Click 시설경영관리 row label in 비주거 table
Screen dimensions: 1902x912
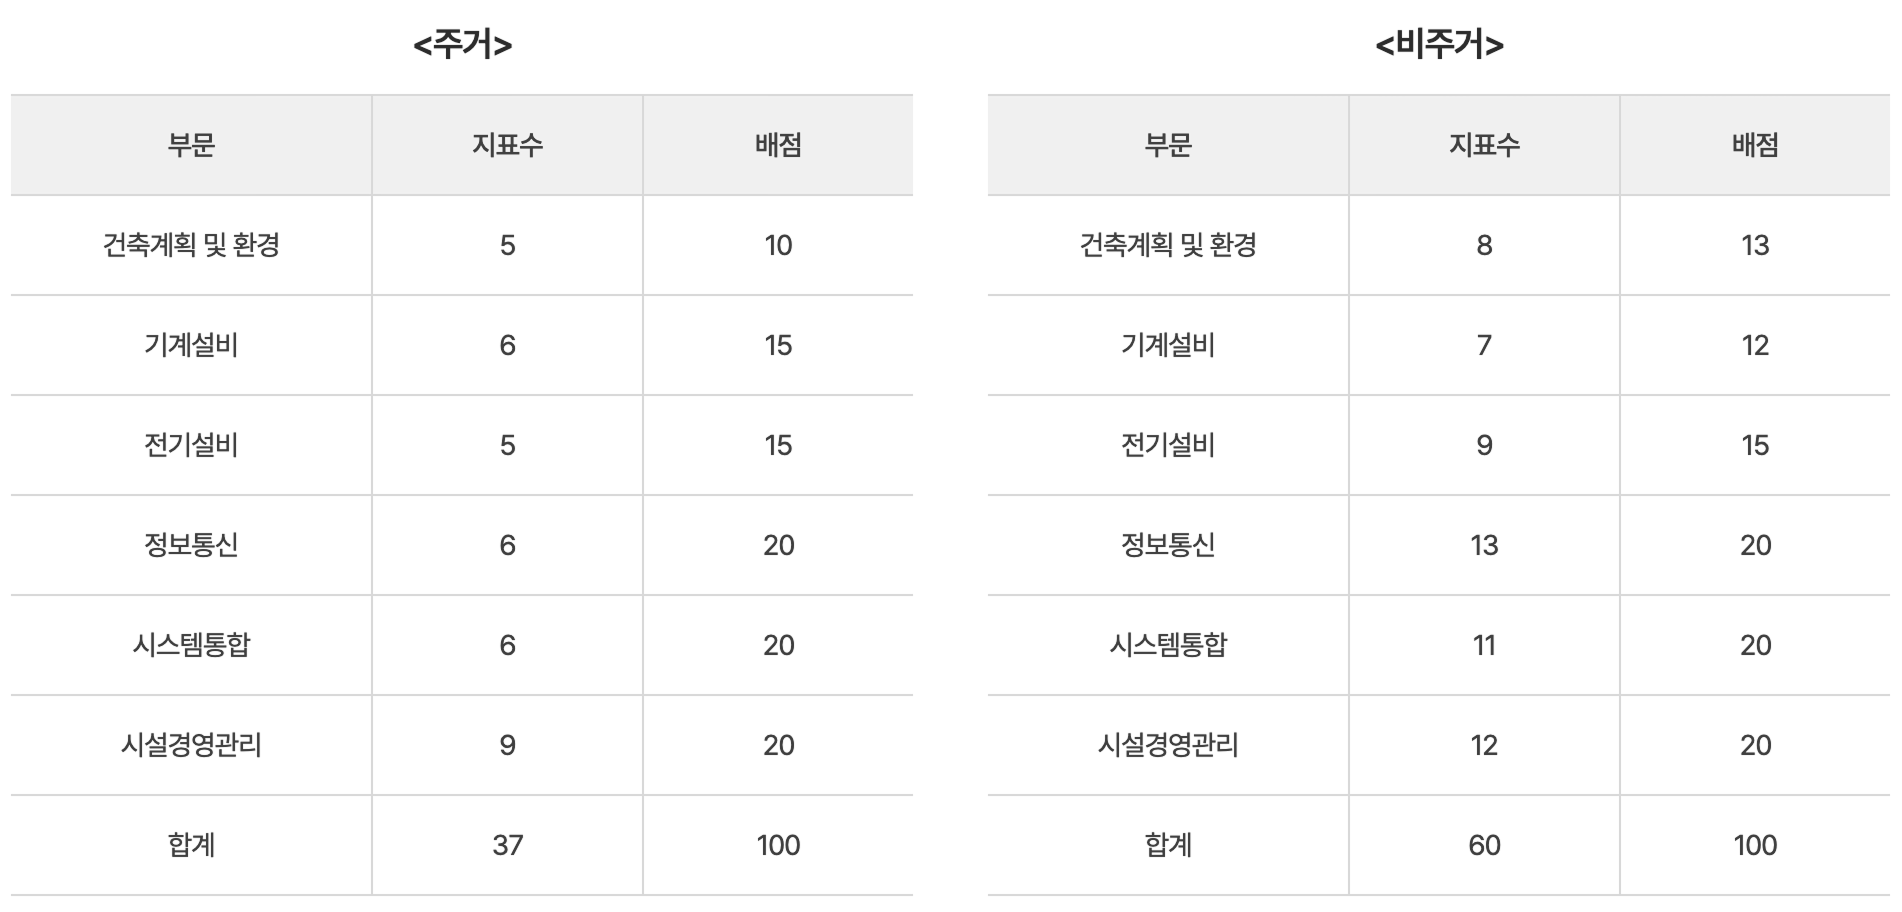pos(1167,745)
